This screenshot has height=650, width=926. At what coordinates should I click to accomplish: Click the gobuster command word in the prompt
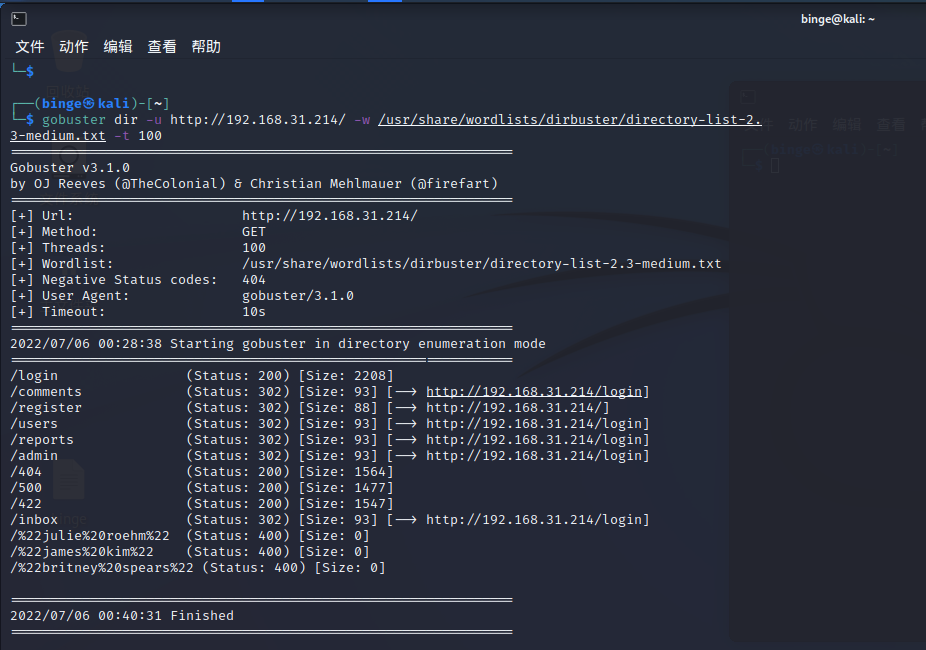[74, 119]
